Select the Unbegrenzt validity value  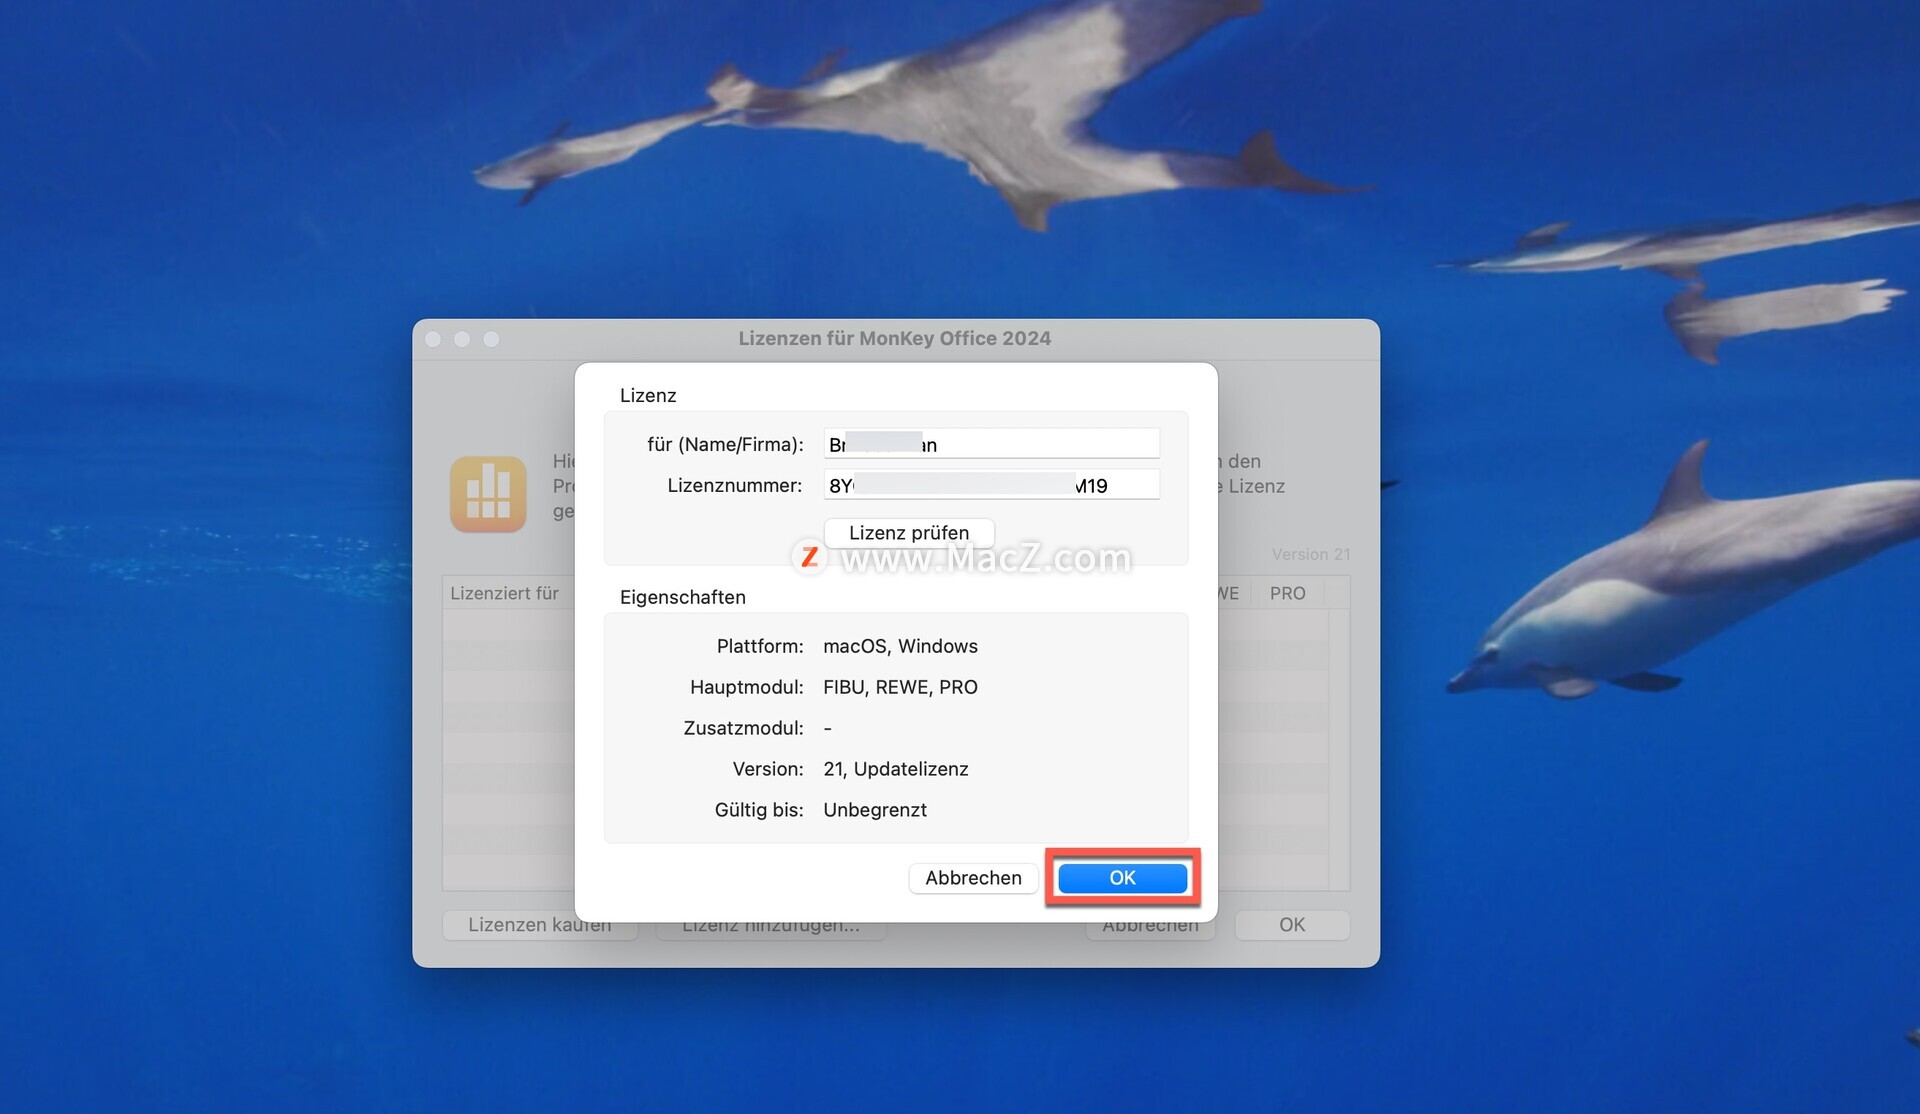875,810
